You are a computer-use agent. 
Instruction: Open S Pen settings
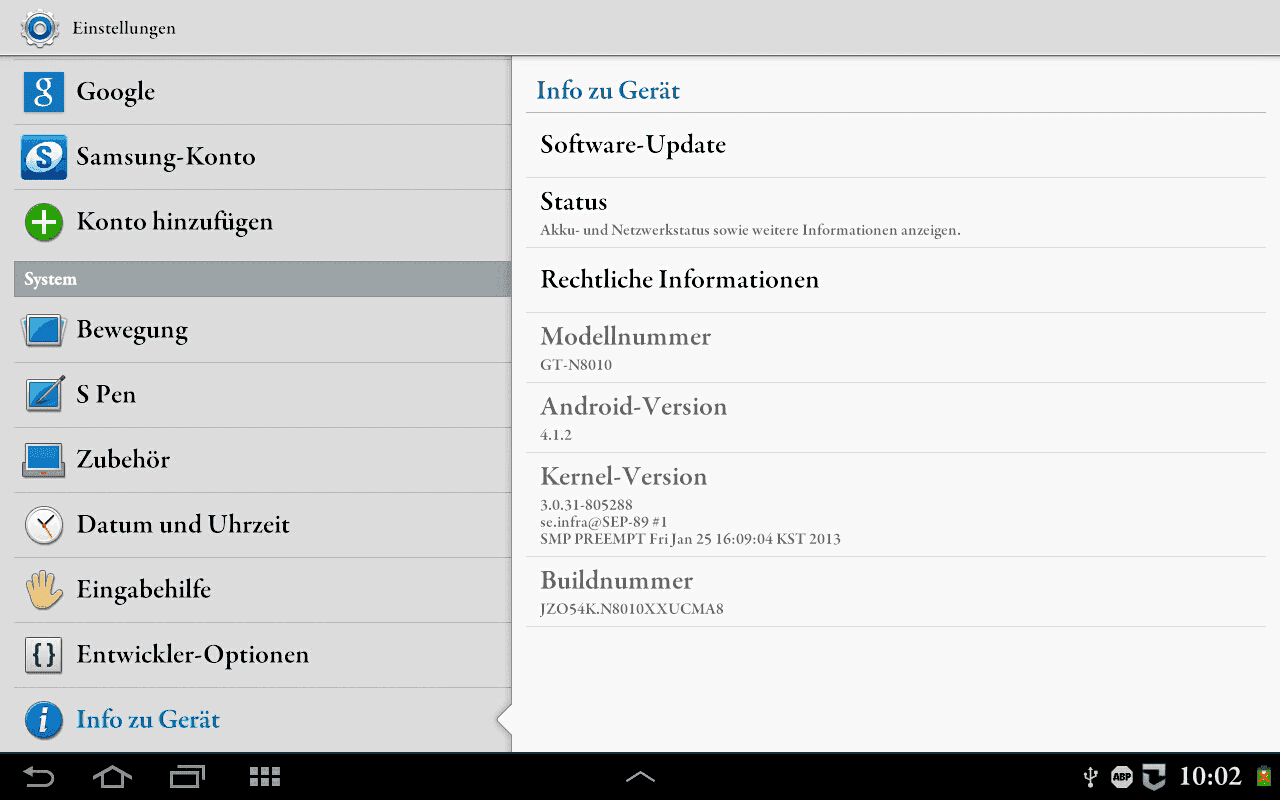point(263,395)
